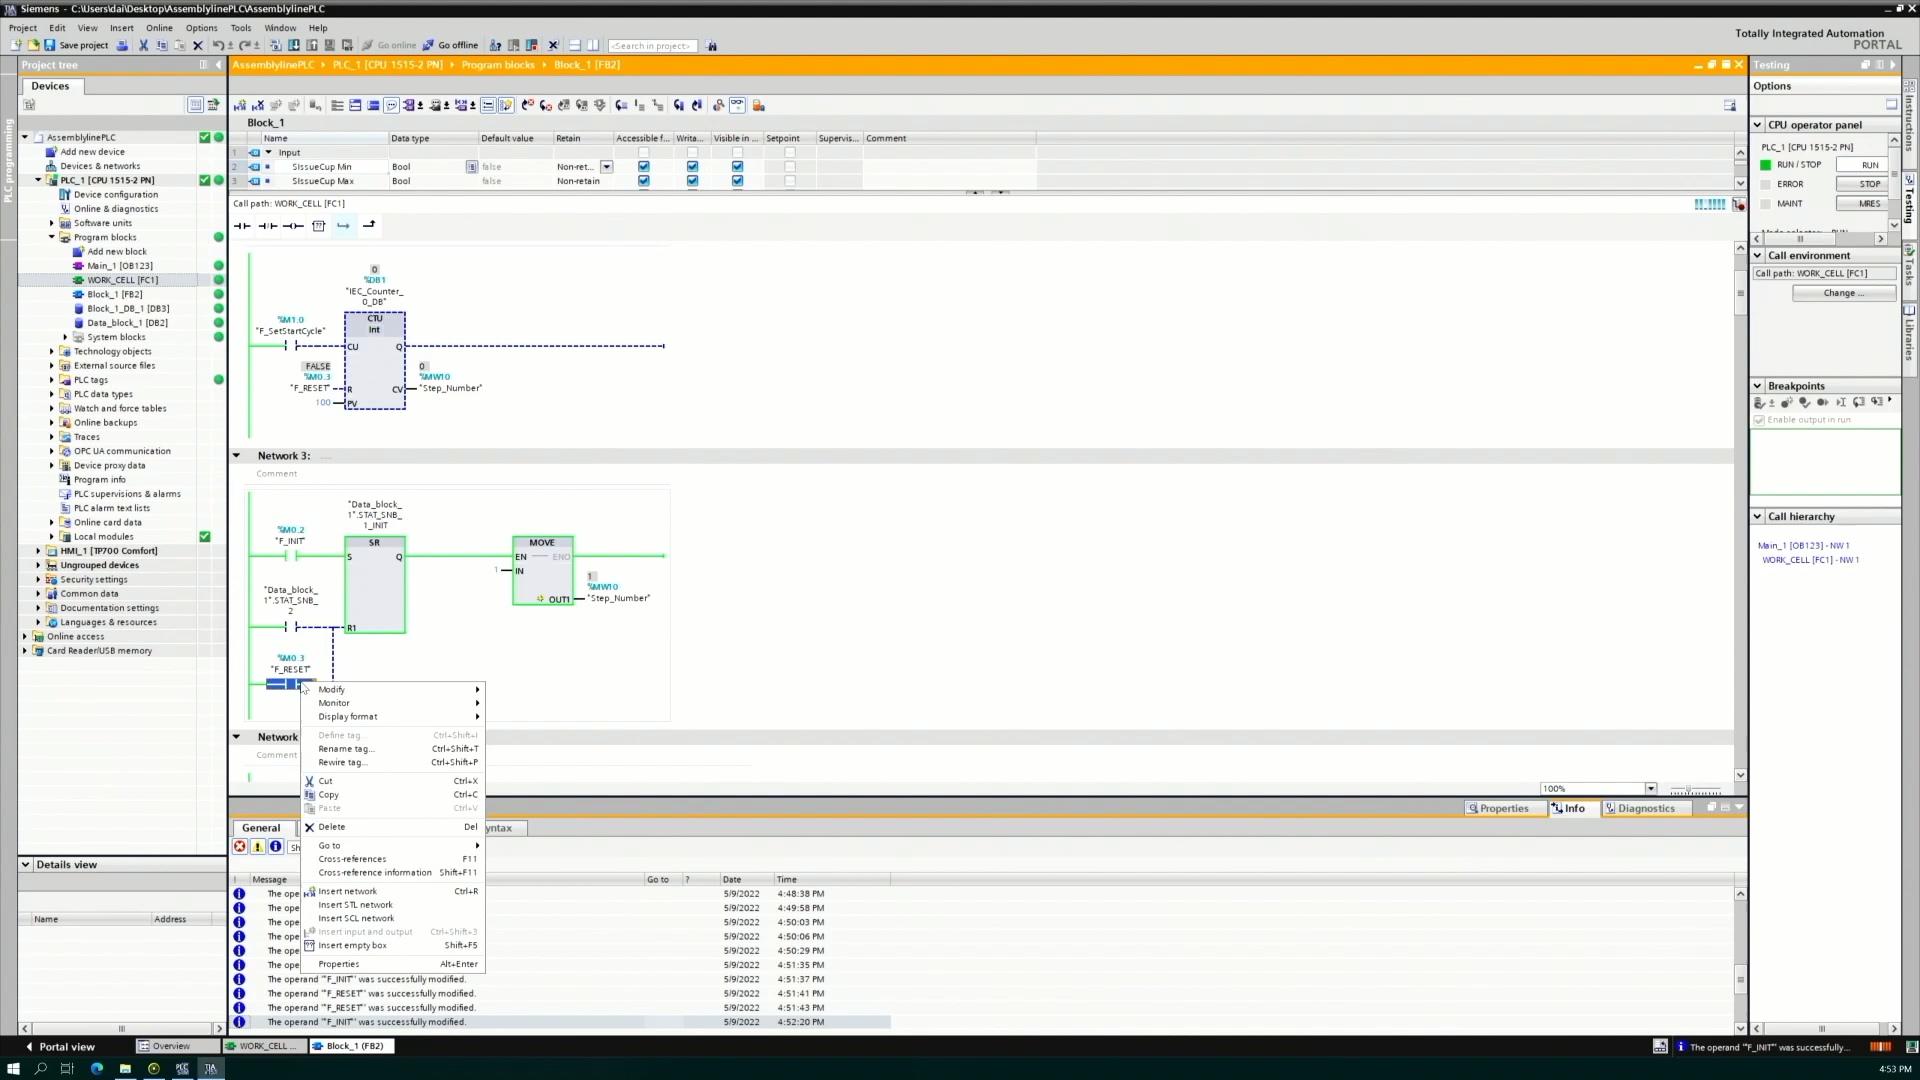Click the Change... call environment button
Image resolution: width=1920 pixels, height=1080 pixels.
1843,293
